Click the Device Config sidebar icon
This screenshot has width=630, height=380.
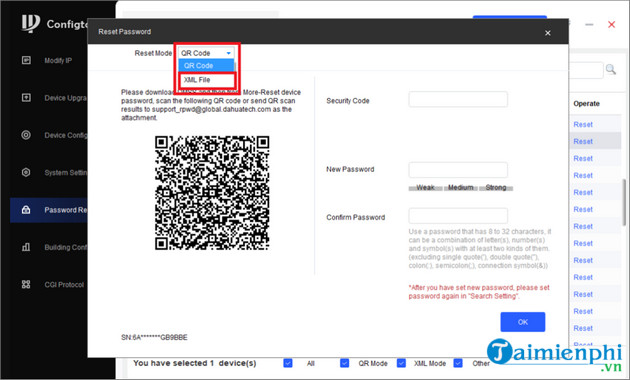point(26,135)
